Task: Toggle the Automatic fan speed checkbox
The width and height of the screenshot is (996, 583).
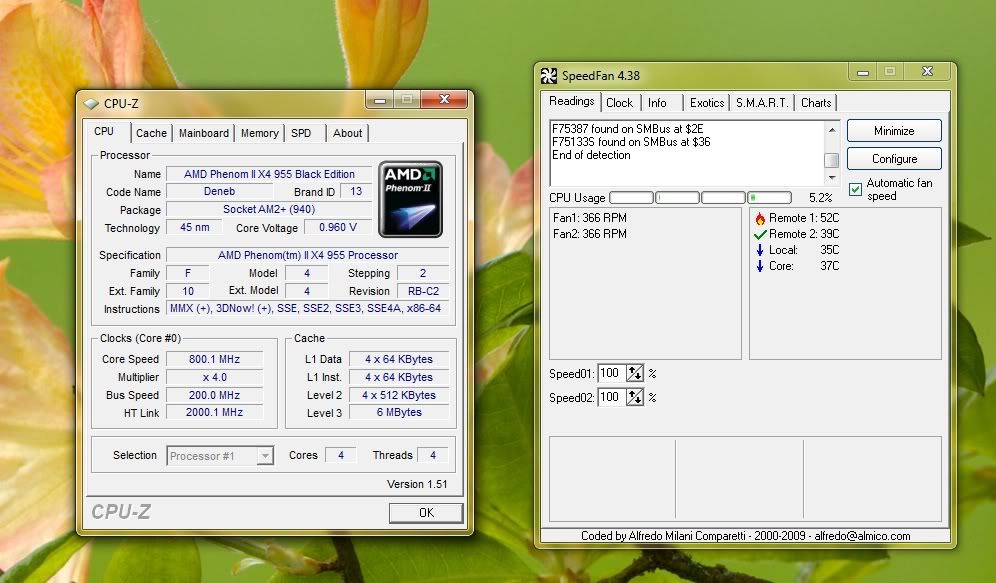Action: pos(856,189)
